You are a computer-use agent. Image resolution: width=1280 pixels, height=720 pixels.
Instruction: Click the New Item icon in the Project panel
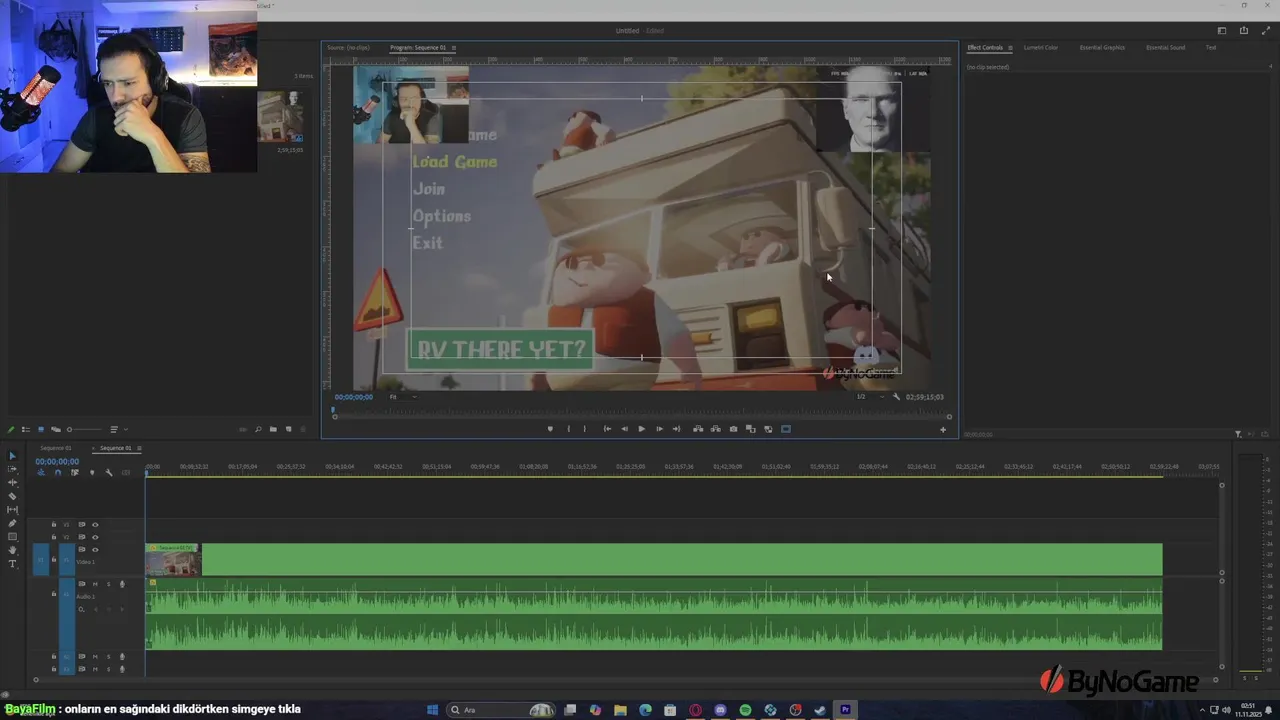(x=289, y=430)
